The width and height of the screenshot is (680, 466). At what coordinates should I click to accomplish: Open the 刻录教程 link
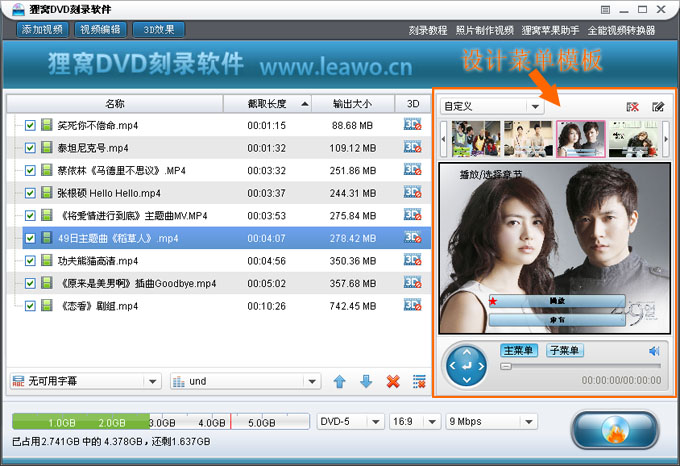pyautogui.click(x=427, y=30)
